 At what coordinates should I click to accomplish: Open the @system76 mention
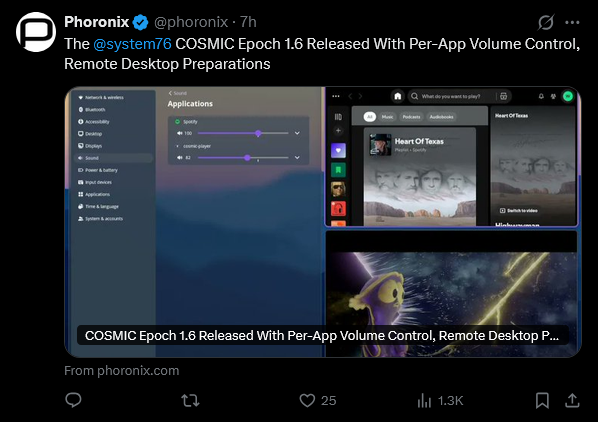pyautogui.click(x=132, y=44)
